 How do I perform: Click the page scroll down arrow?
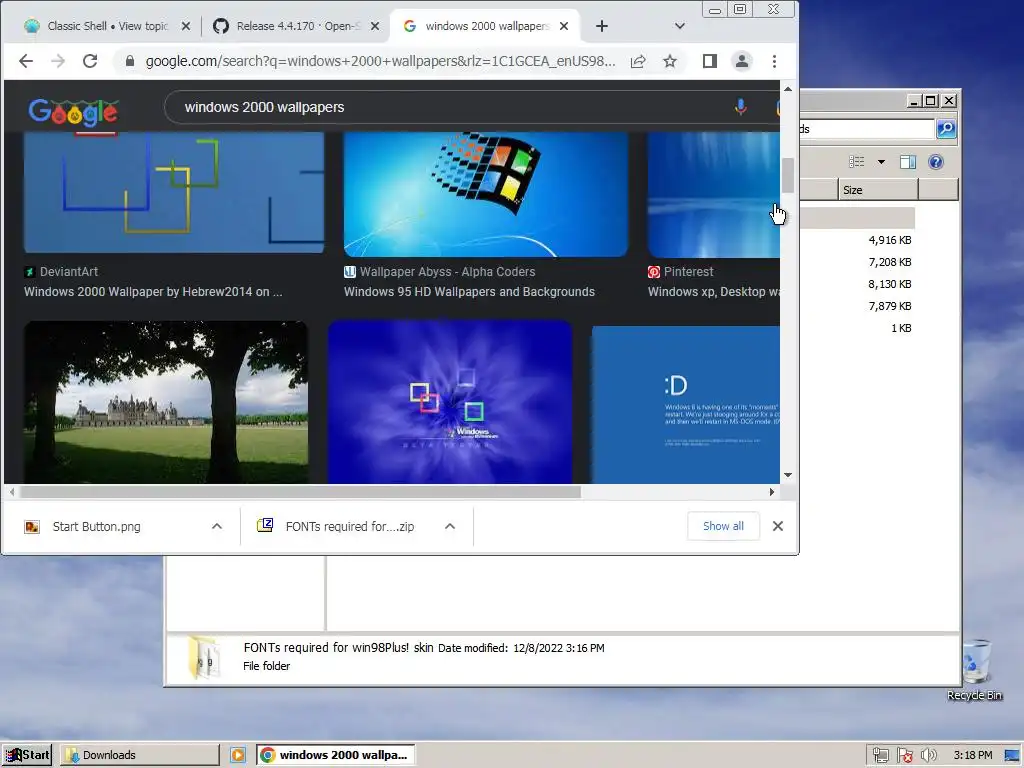788,475
